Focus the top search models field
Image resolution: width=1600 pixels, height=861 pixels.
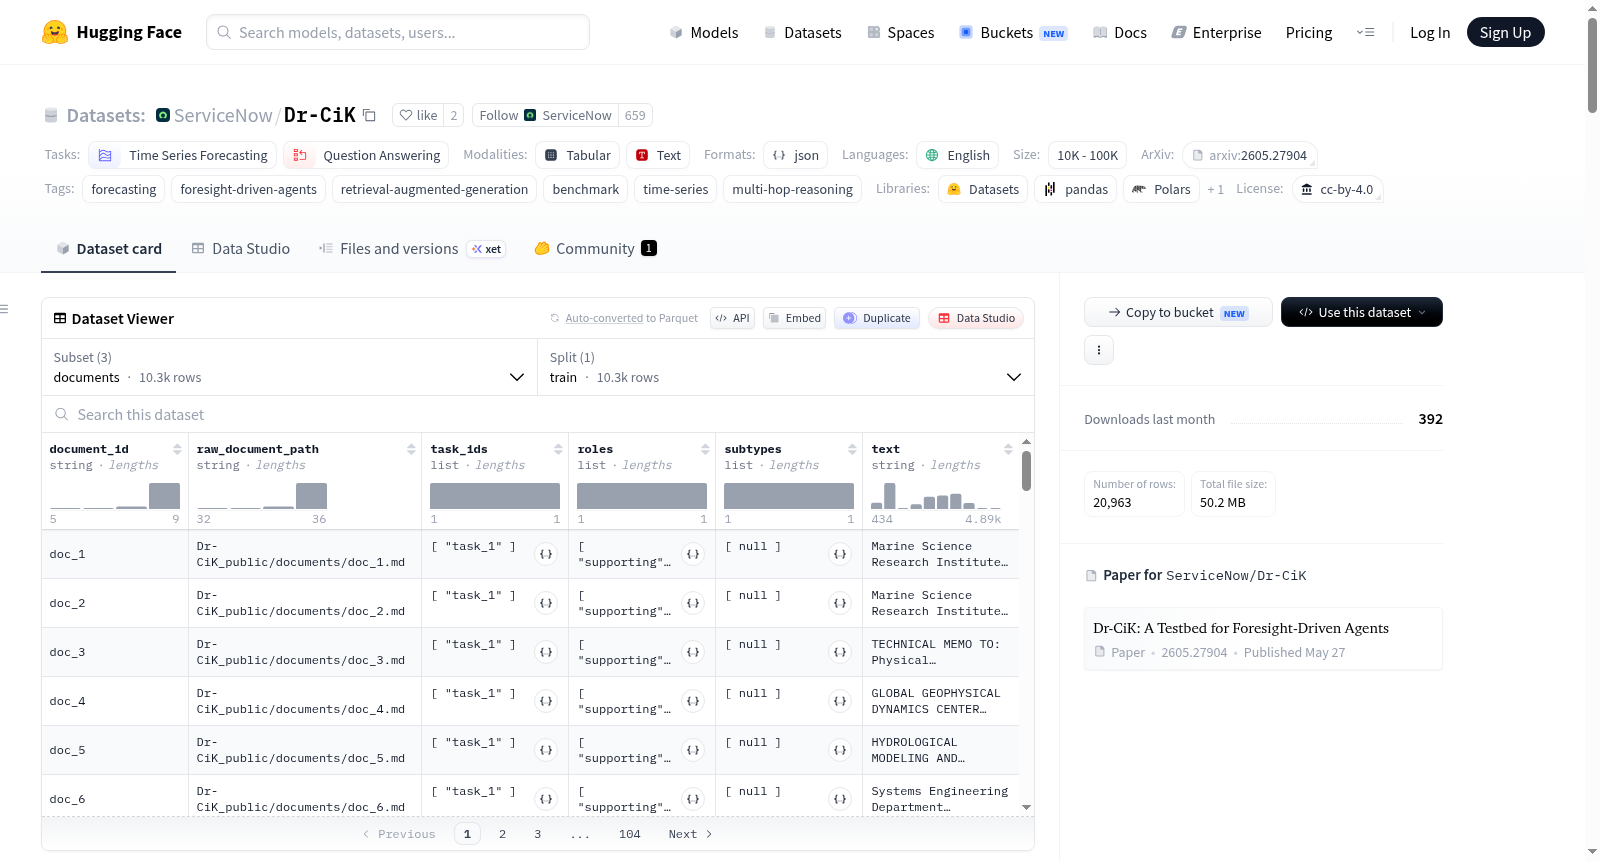[398, 32]
